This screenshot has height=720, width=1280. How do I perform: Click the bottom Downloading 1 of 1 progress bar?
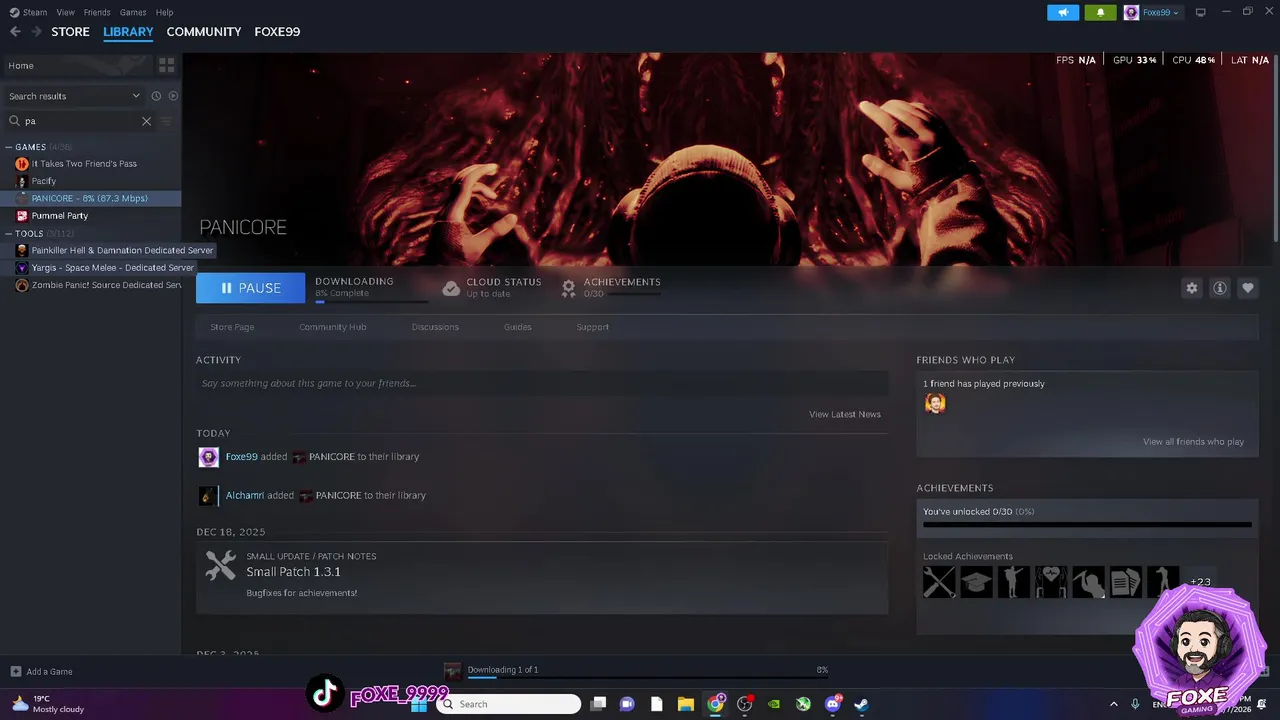648,677
